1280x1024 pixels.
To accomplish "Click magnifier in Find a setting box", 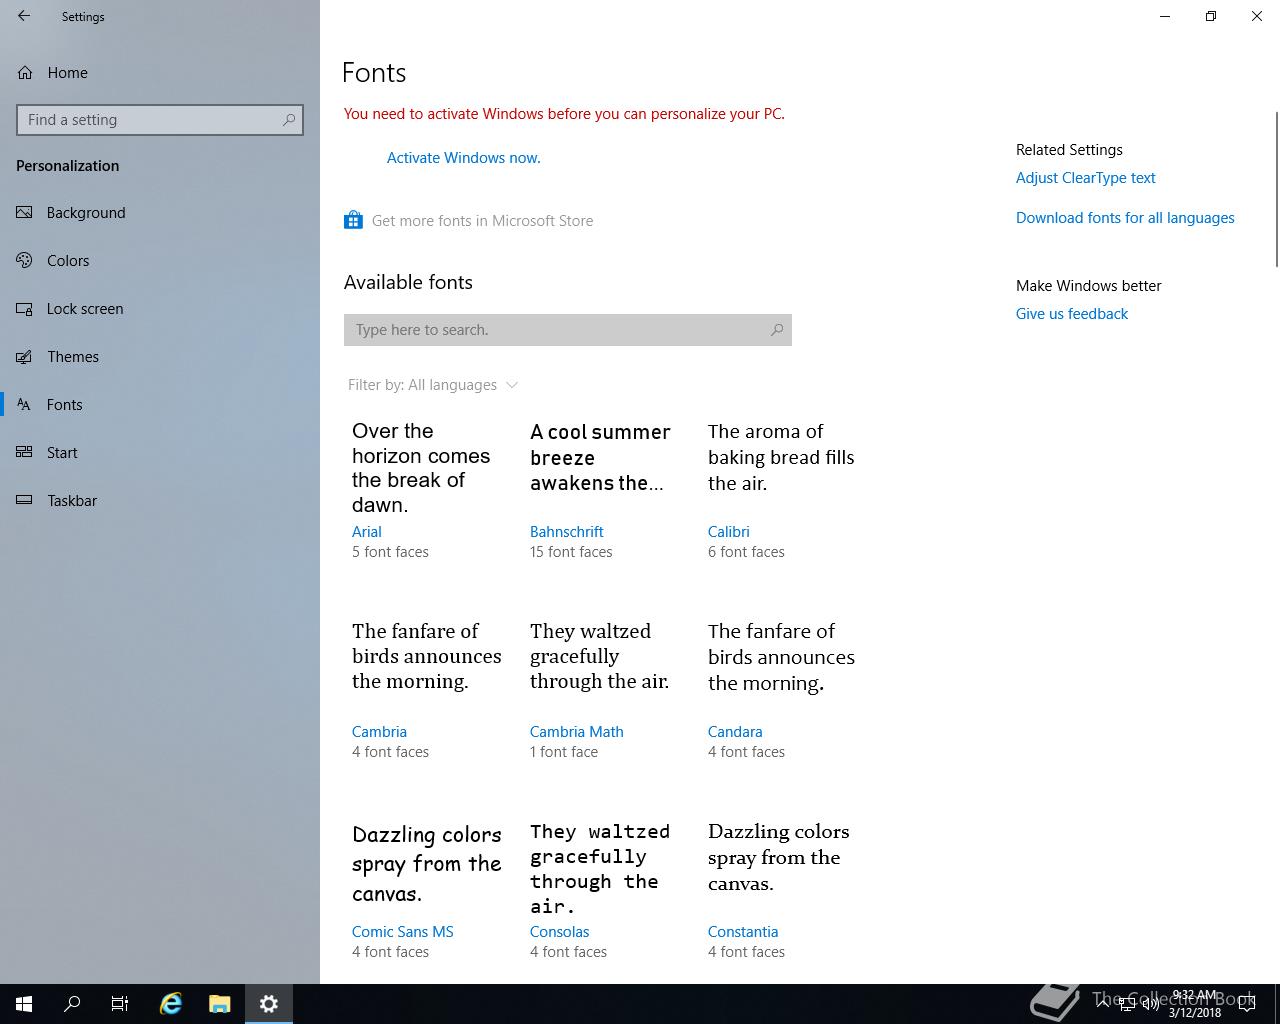I will [289, 120].
